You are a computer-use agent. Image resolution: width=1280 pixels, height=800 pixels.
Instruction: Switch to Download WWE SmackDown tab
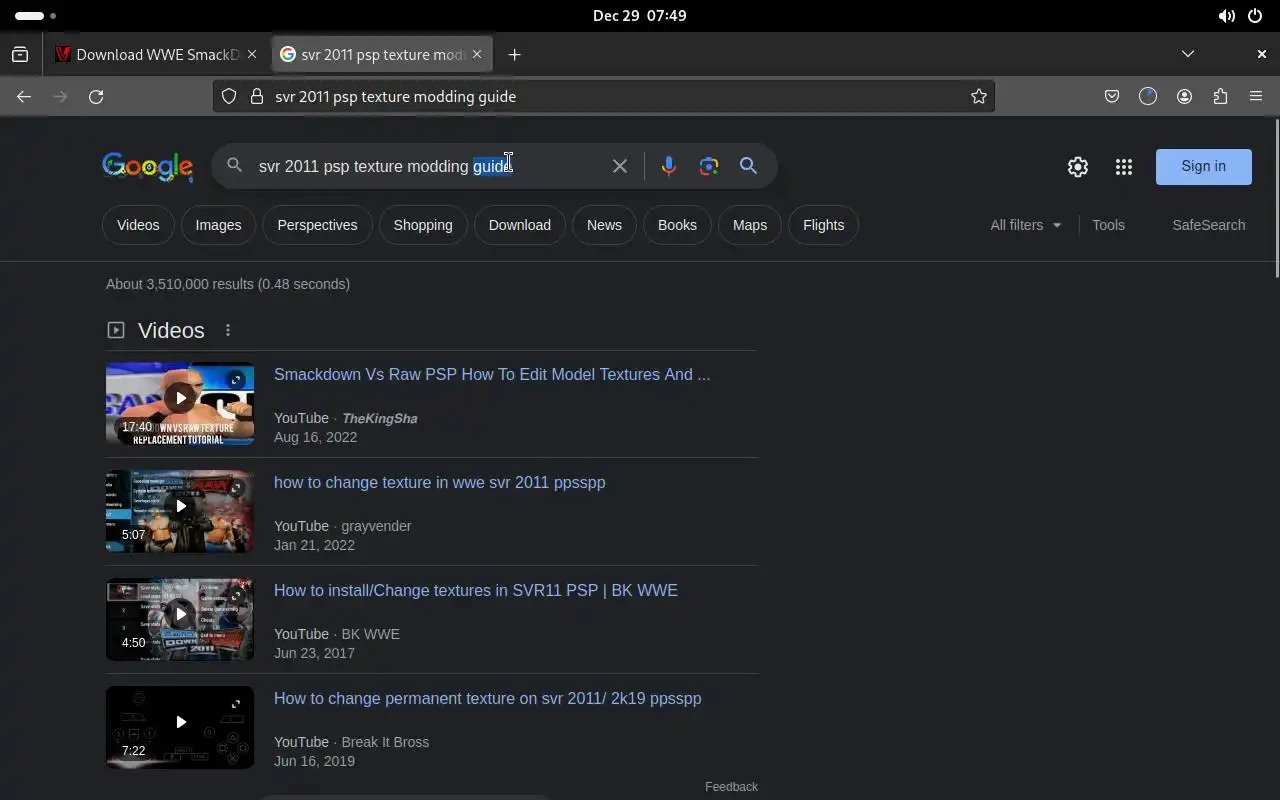coord(157,55)
